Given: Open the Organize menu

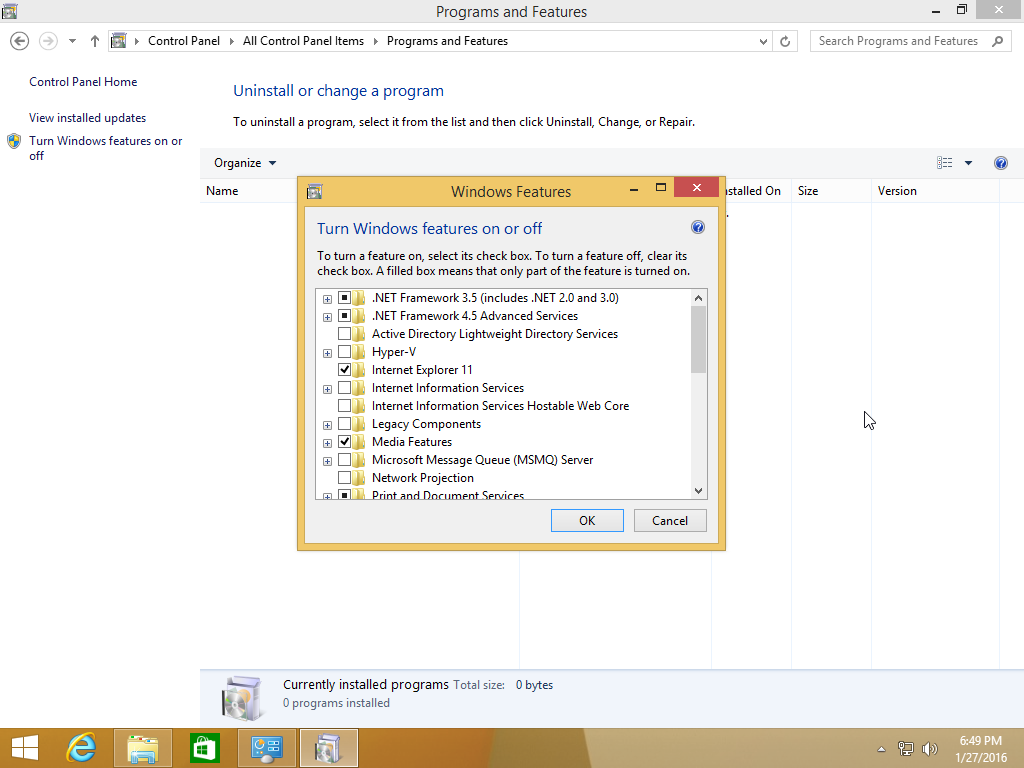Looking at the screenshot, I should 245,163.
